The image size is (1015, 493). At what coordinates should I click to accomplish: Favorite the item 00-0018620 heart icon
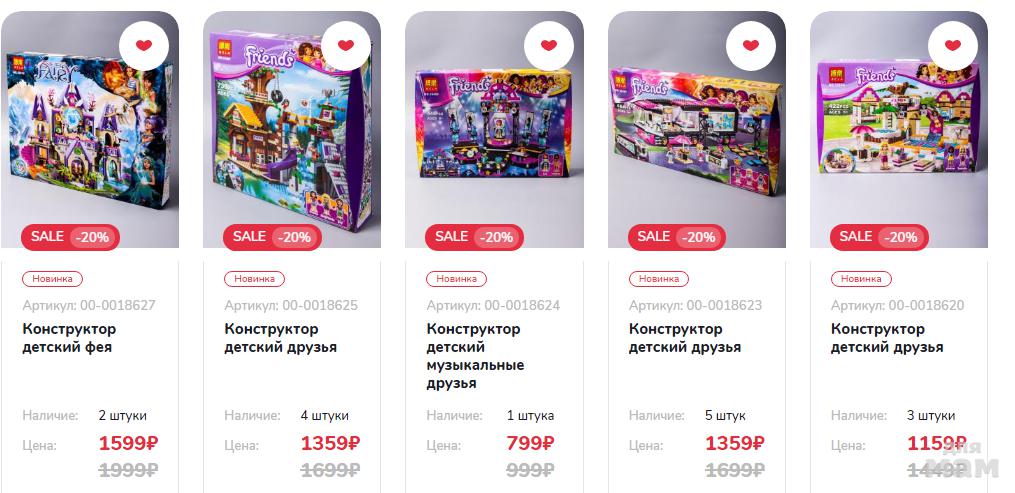point(952,45)
